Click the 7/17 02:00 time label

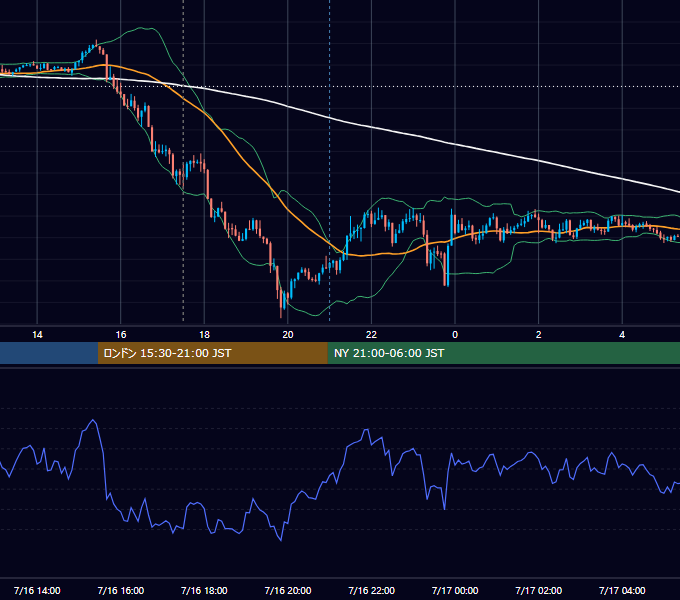click(539, 590)
